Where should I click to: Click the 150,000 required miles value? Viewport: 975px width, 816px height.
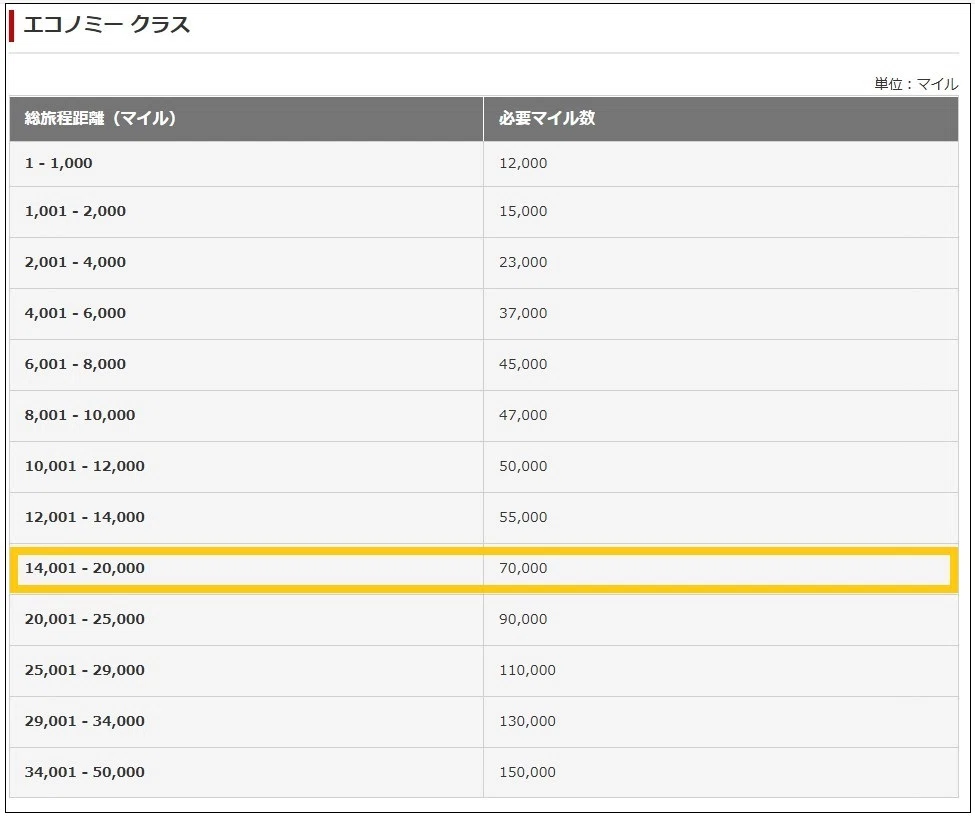(x=527, y=772)
